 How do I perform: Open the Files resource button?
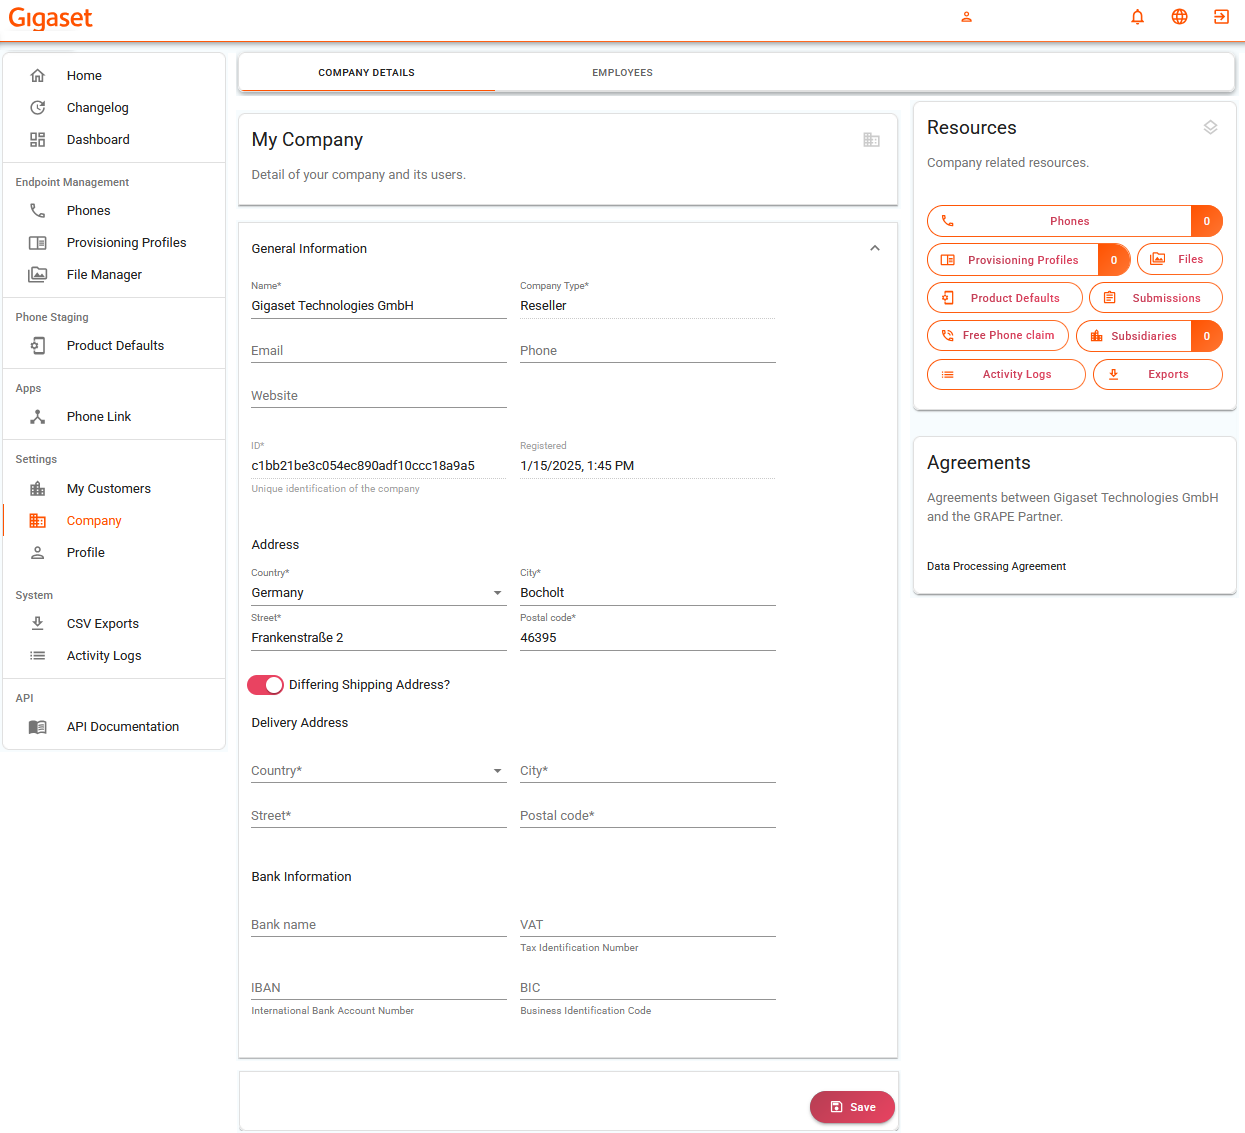1180,259
